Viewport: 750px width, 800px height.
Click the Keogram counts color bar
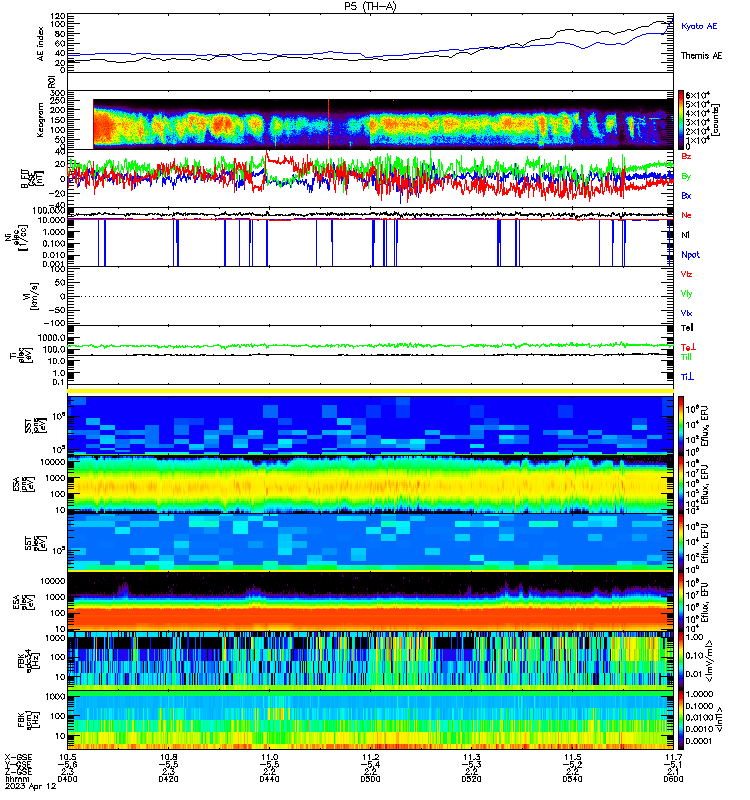point(681,120)
